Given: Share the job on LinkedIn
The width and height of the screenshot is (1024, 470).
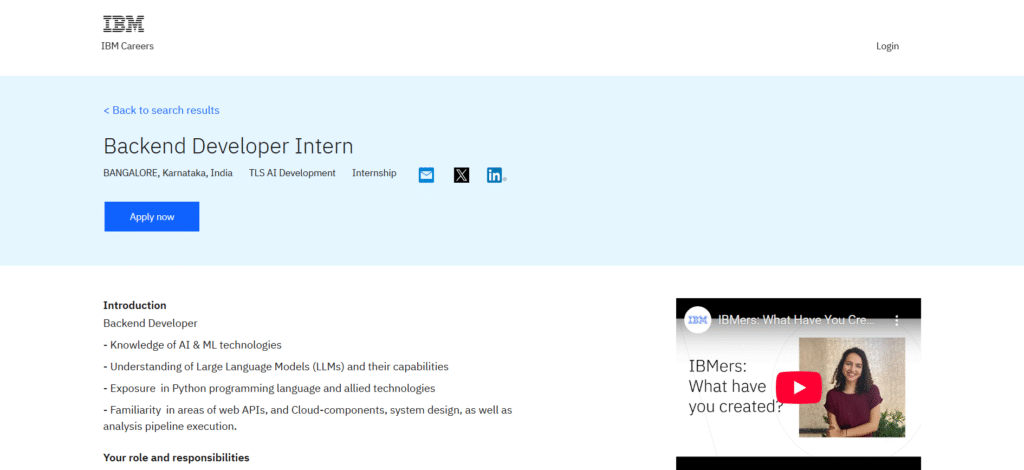Looking at the screenshot, I should [x=494, y=175].
